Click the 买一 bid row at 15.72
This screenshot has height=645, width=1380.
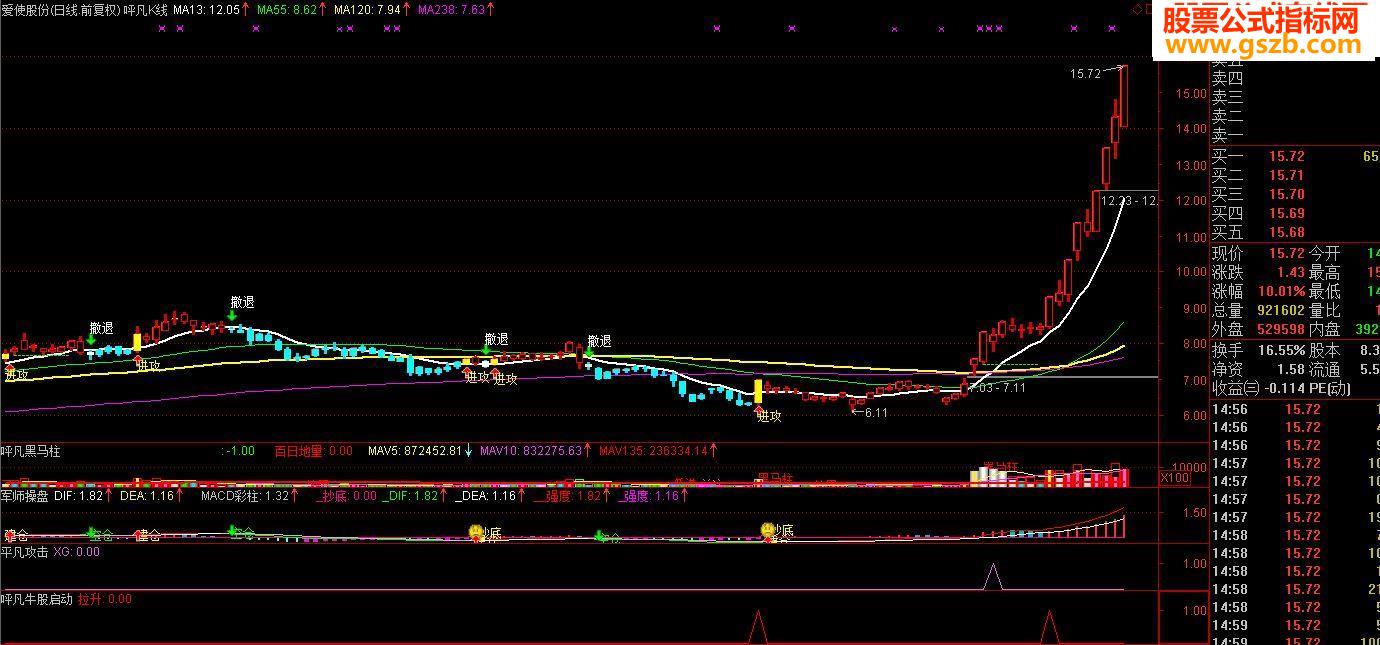click(x=1295, y=156)
